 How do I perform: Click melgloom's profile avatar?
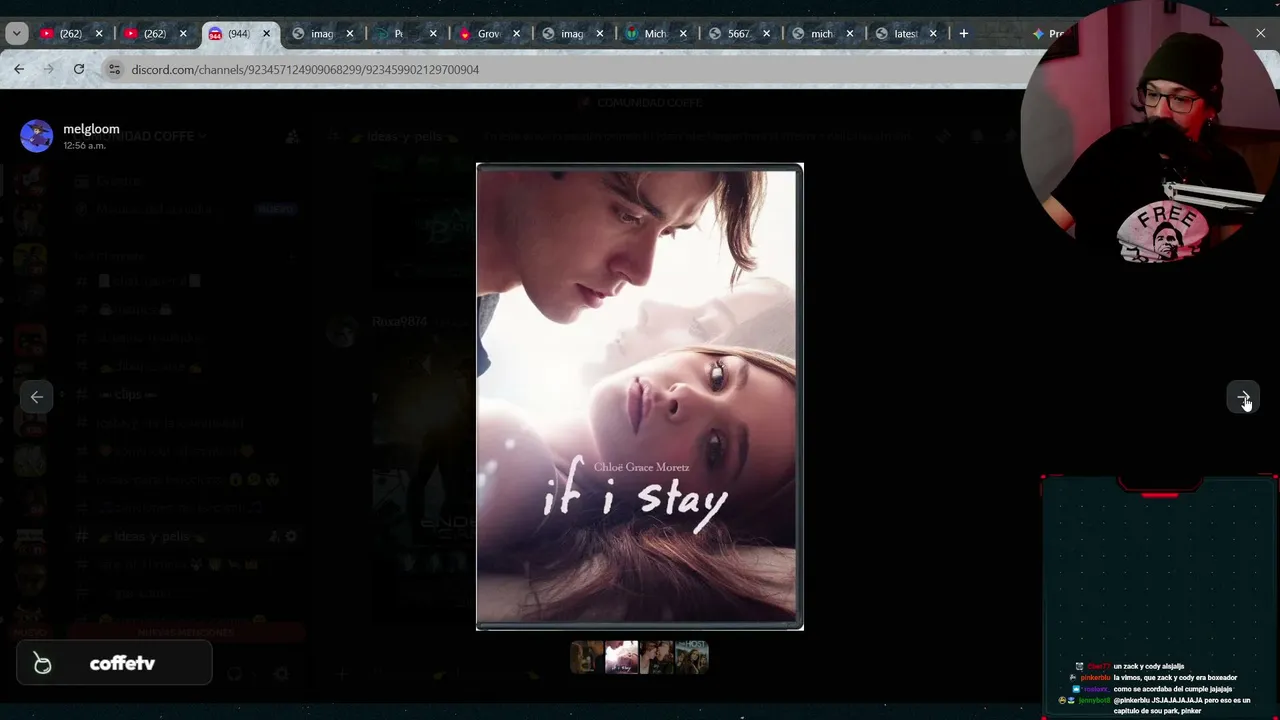pos(37,136)
